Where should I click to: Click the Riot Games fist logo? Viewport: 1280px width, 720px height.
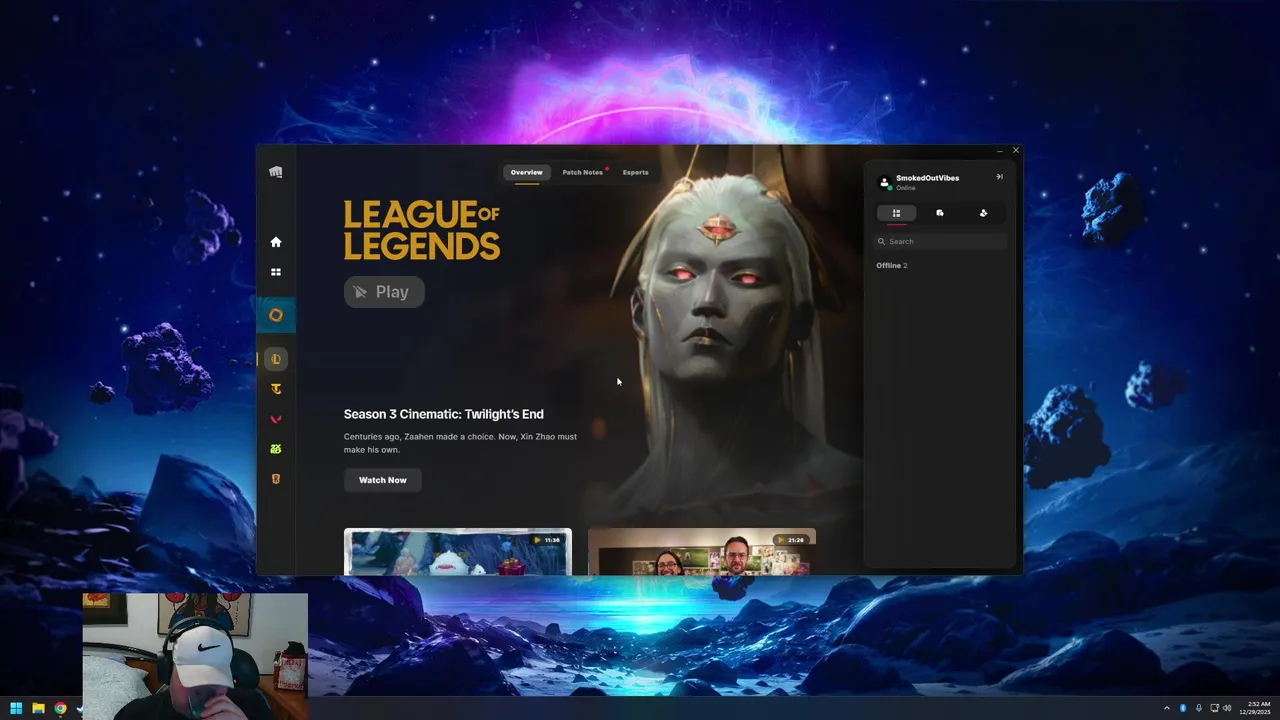(276, 172)
